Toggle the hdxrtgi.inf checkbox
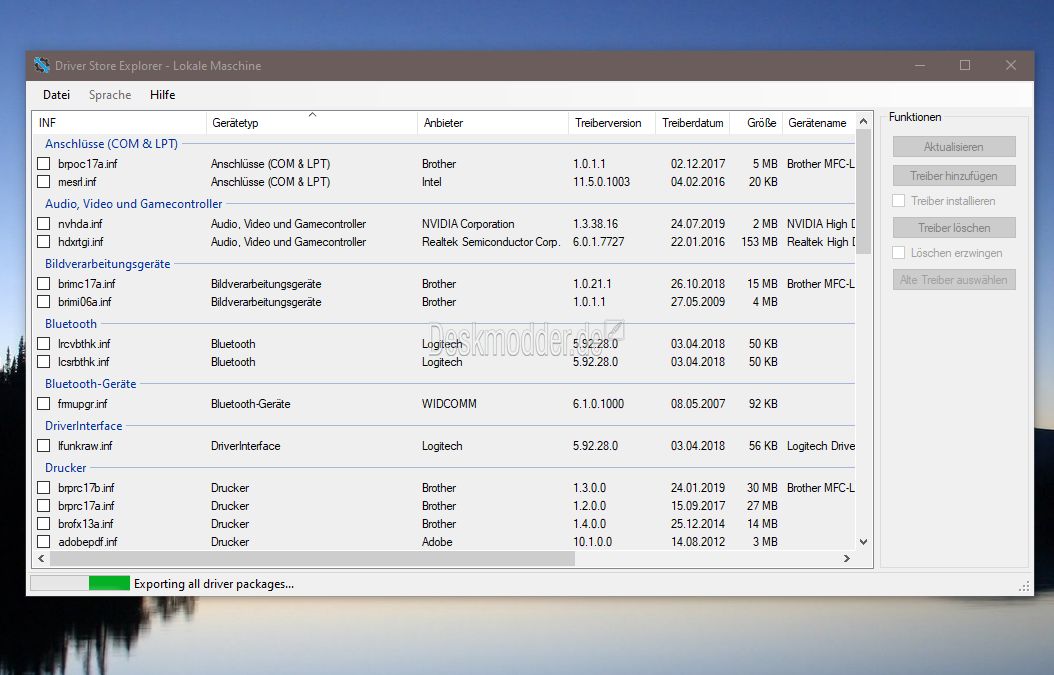This screenshot has width=1054, height=675. tap(44, 241)
